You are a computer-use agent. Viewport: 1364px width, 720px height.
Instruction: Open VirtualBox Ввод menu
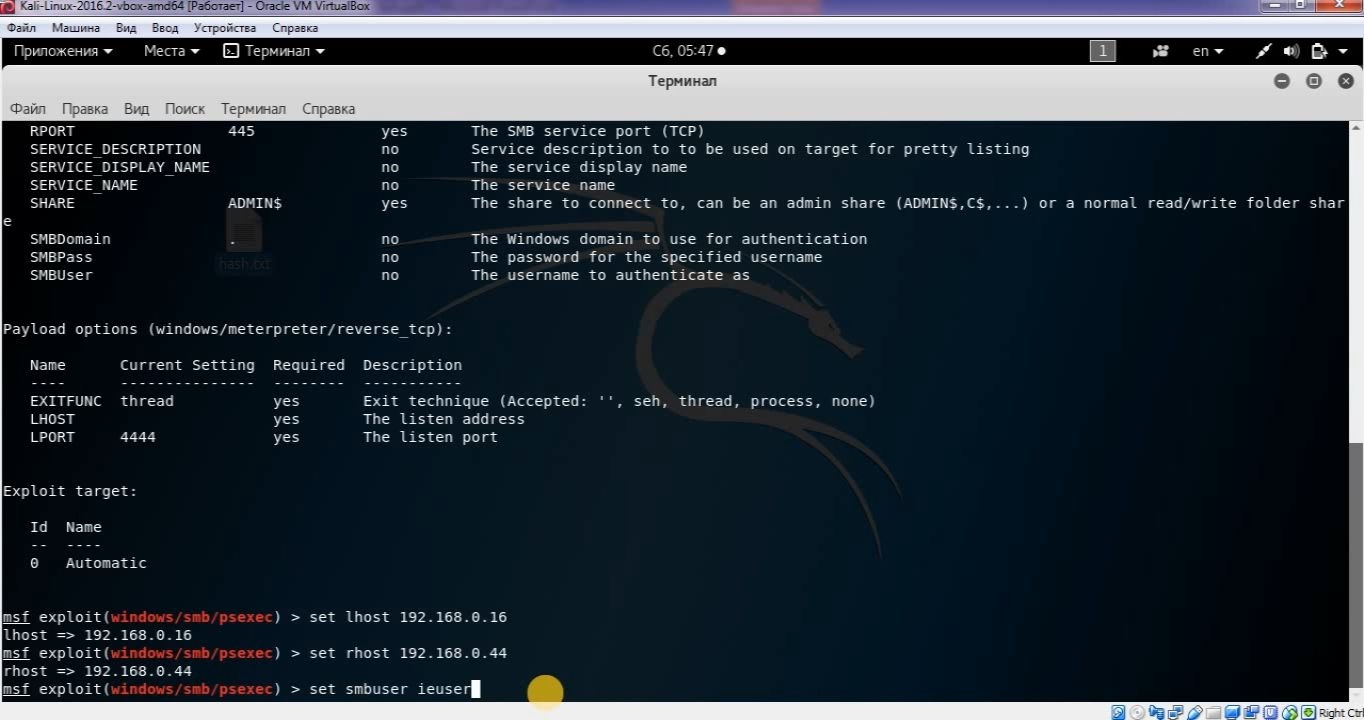tap(165, 28)
